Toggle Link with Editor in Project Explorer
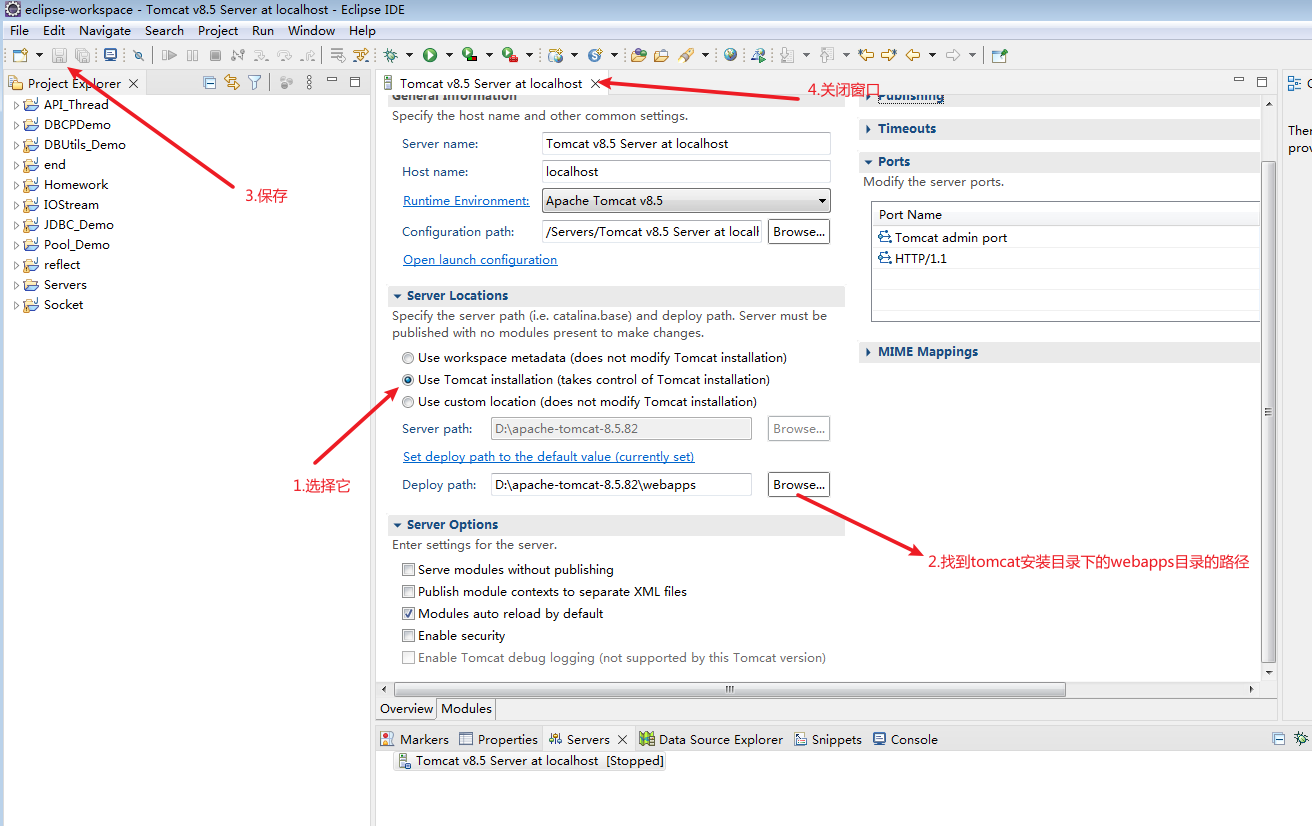 [232, 83]
